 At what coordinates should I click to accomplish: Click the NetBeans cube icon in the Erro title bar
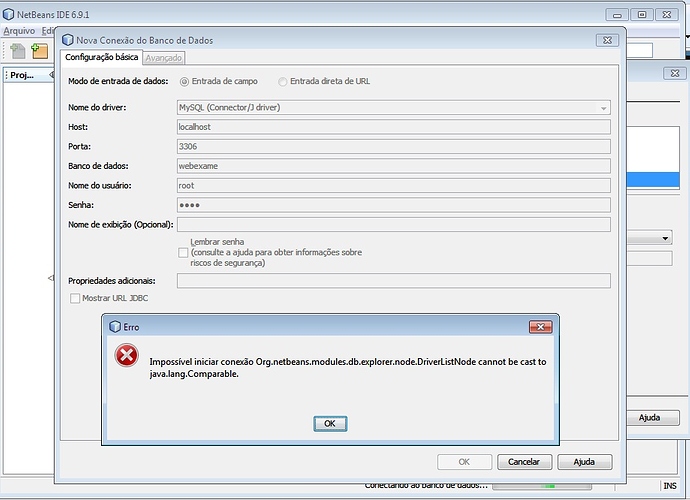(115, 327)
